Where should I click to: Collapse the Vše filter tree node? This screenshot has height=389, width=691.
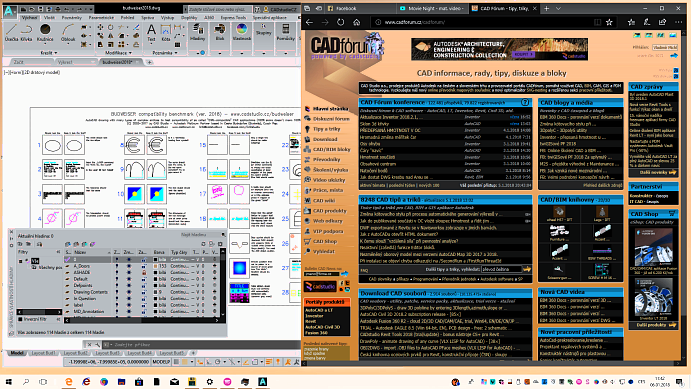pos(20,261)
